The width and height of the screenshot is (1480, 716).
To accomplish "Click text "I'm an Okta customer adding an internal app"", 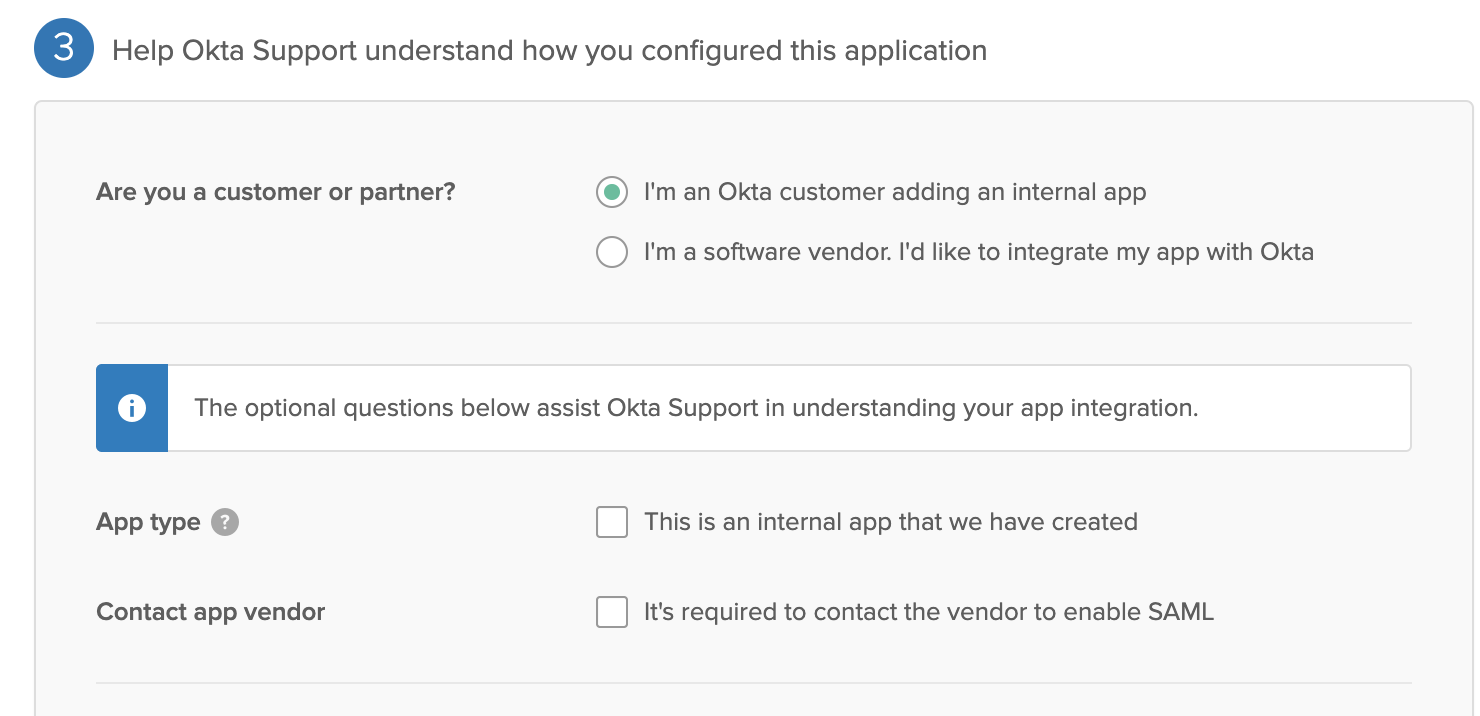I will [x=895, y=192].
